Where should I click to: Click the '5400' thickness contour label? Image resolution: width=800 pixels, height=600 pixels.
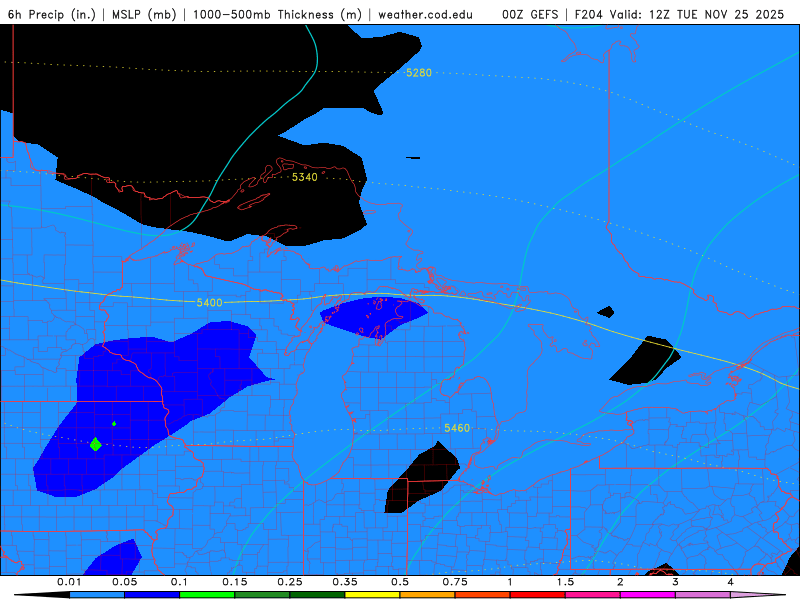click(x=210, y=303)
